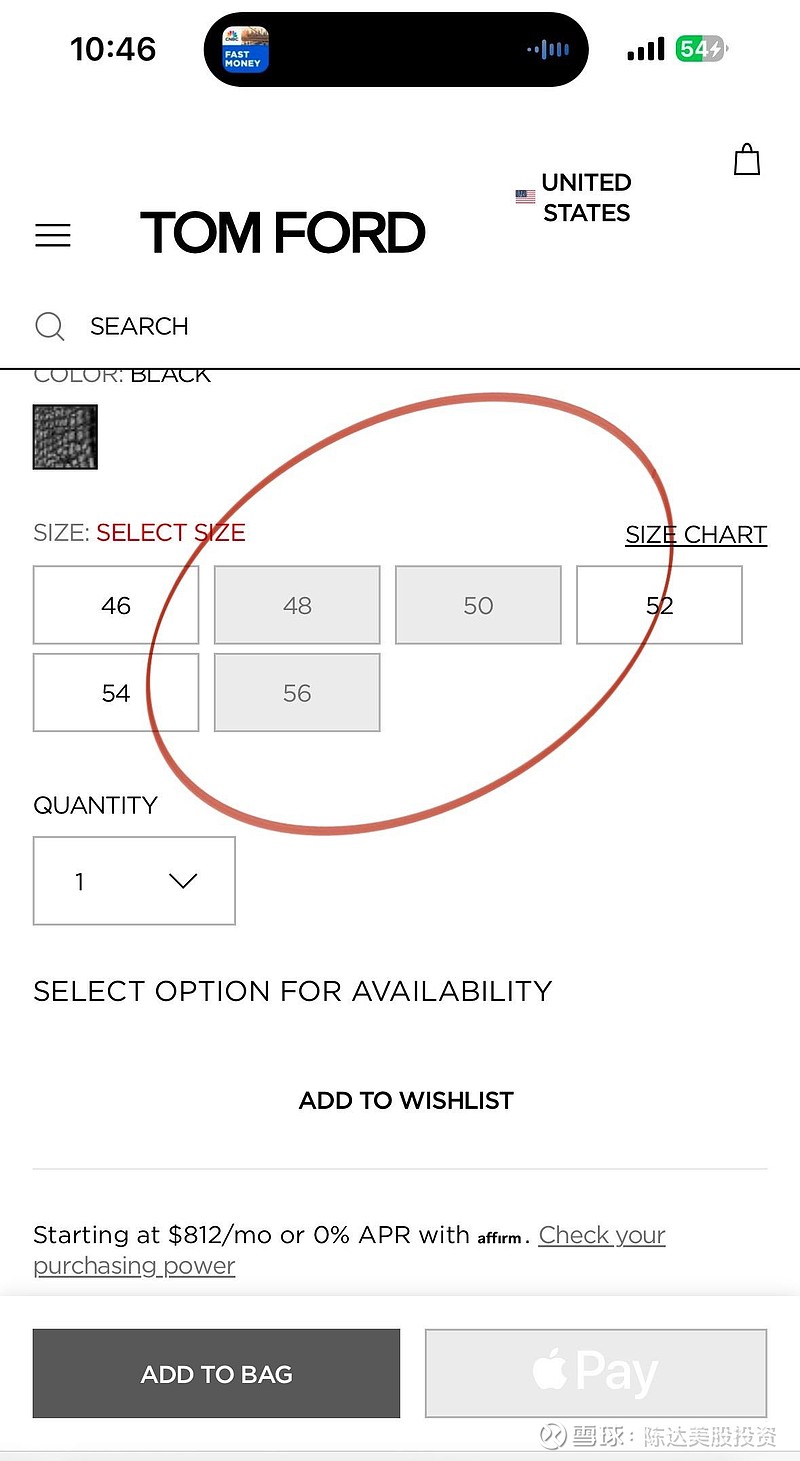Open the shopping bag icon
Screen dimensions: 800x1461
747,160
